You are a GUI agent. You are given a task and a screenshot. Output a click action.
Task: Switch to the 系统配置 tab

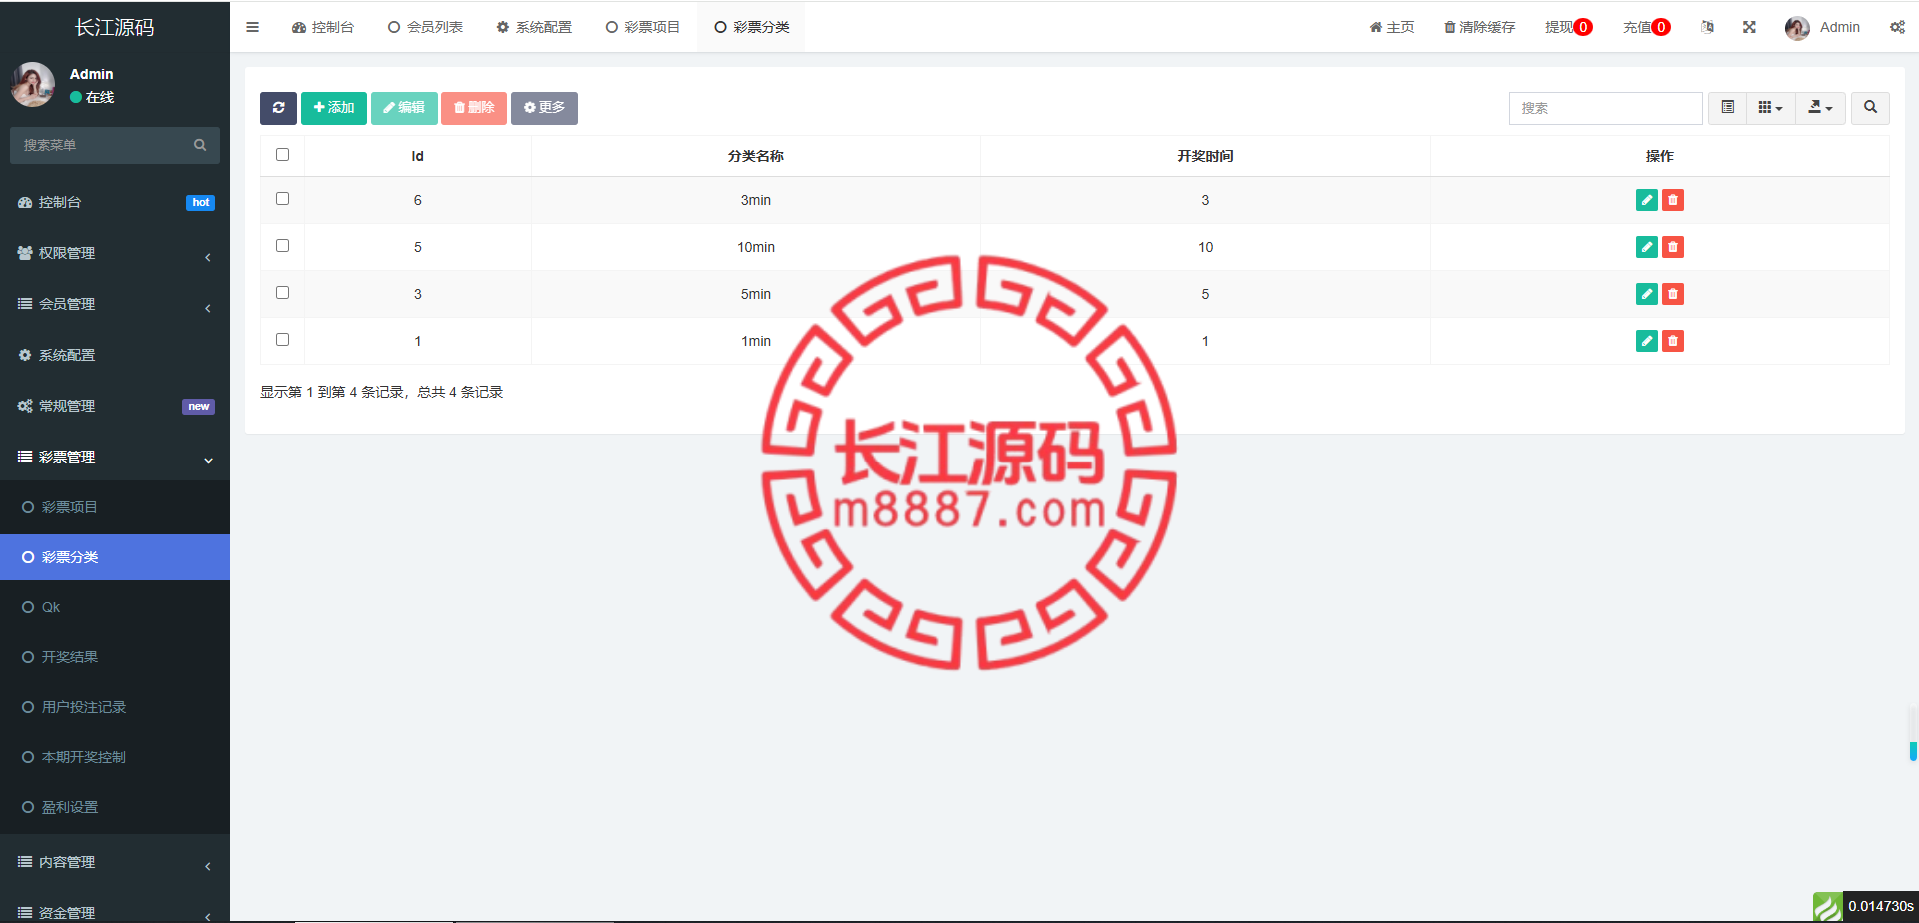tap(534, 27)
